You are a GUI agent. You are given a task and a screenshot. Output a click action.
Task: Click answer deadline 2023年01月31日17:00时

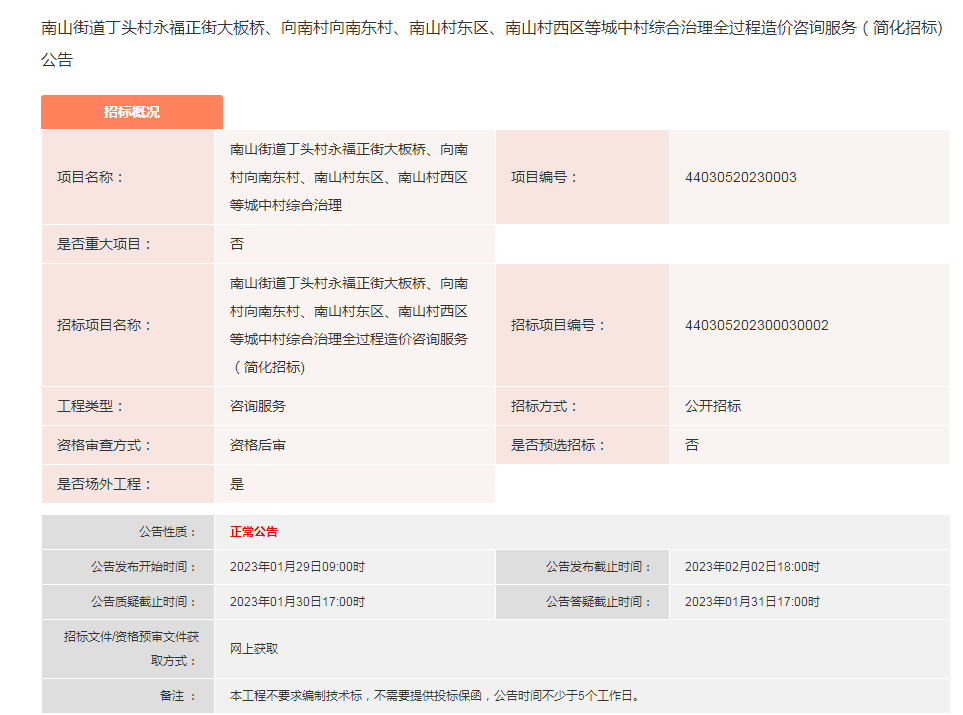[x=752, y=602]
